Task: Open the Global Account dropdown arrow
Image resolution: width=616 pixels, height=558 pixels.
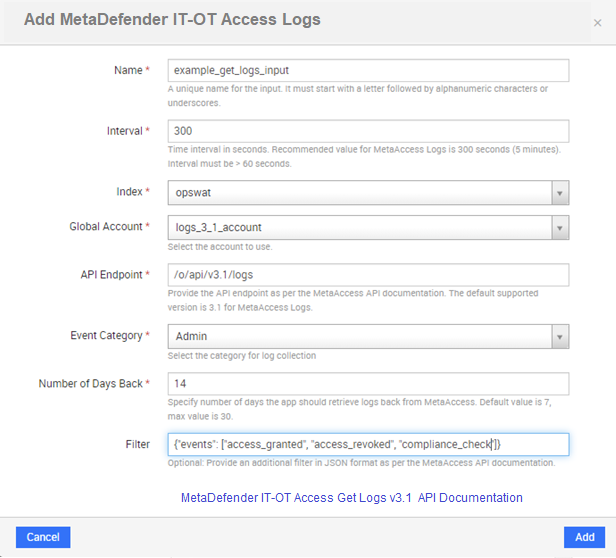Action: pos(560,228)
